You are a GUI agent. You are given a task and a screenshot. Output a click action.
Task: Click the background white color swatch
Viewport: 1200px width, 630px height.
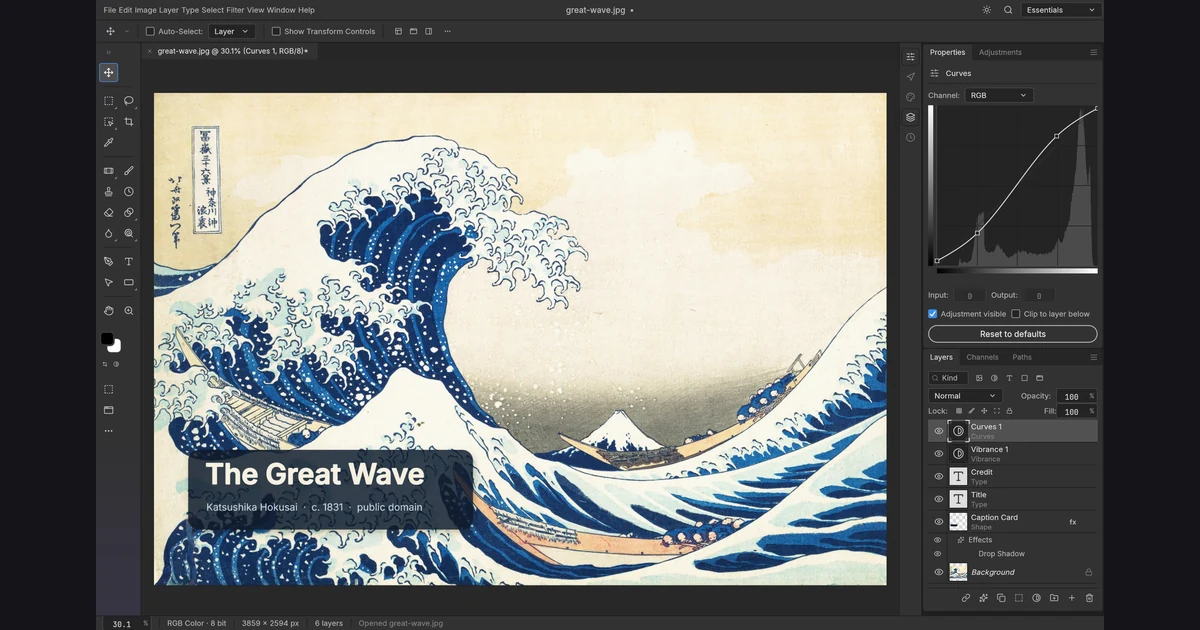pos(117,347)
